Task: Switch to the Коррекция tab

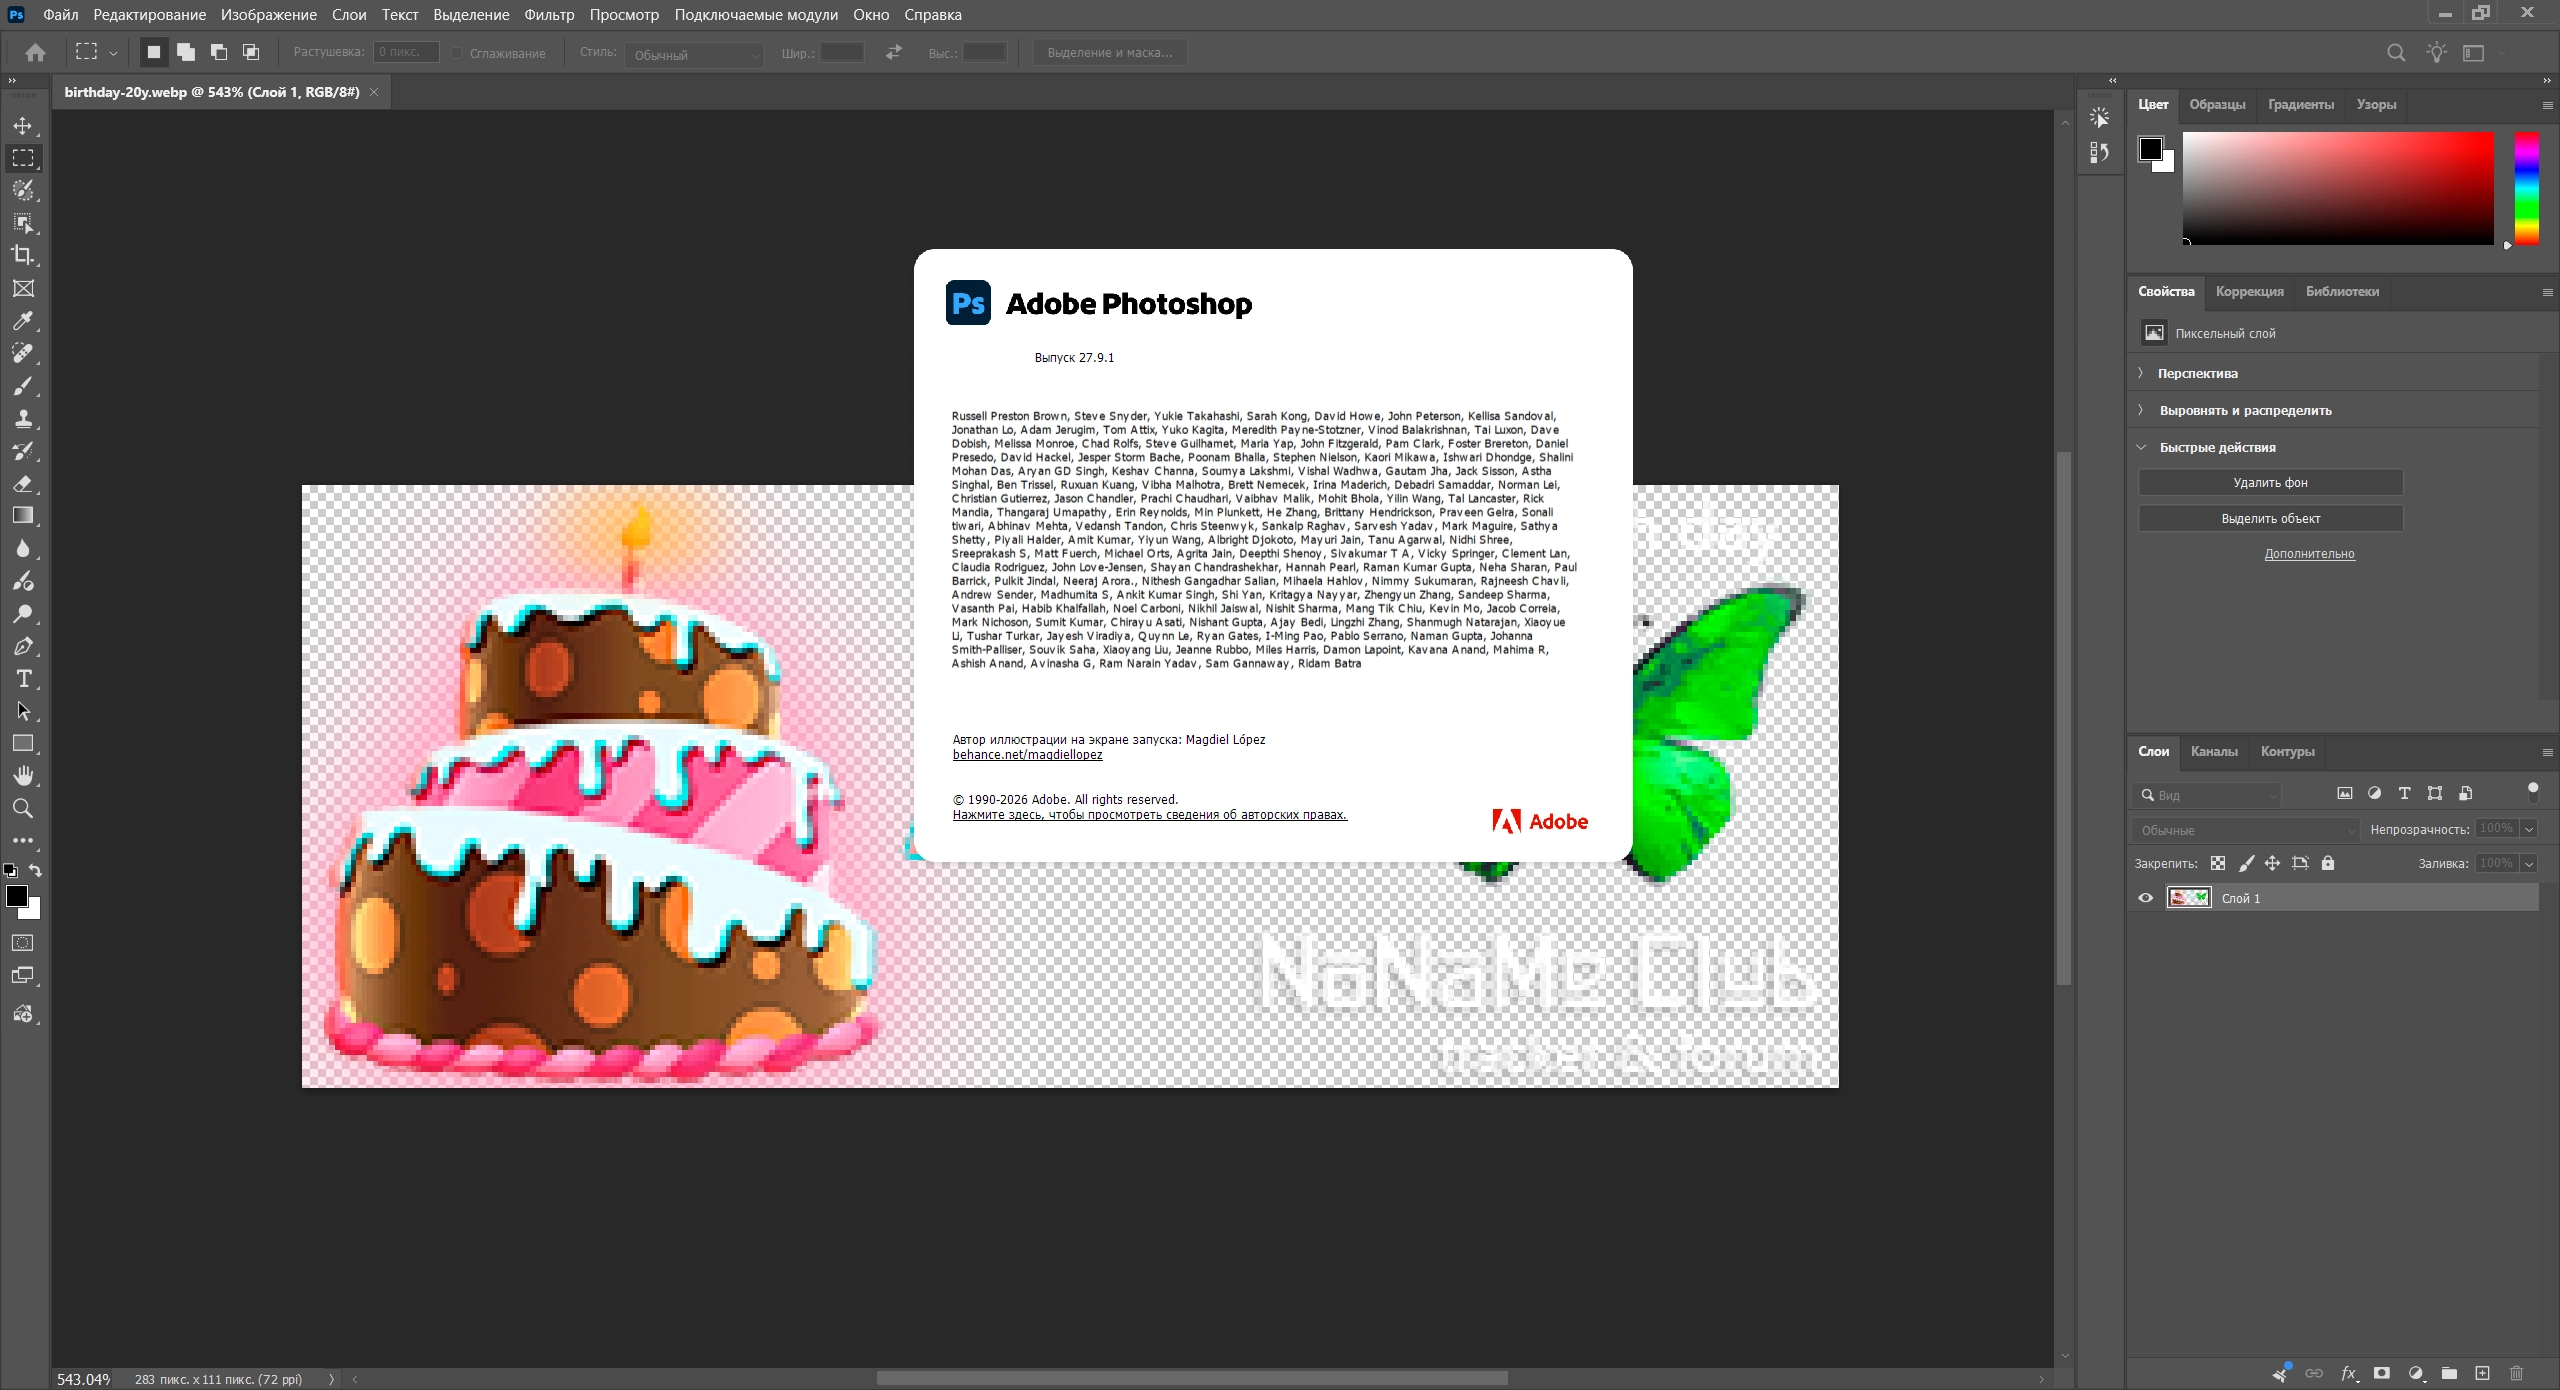Action: tap(2250, 292)
